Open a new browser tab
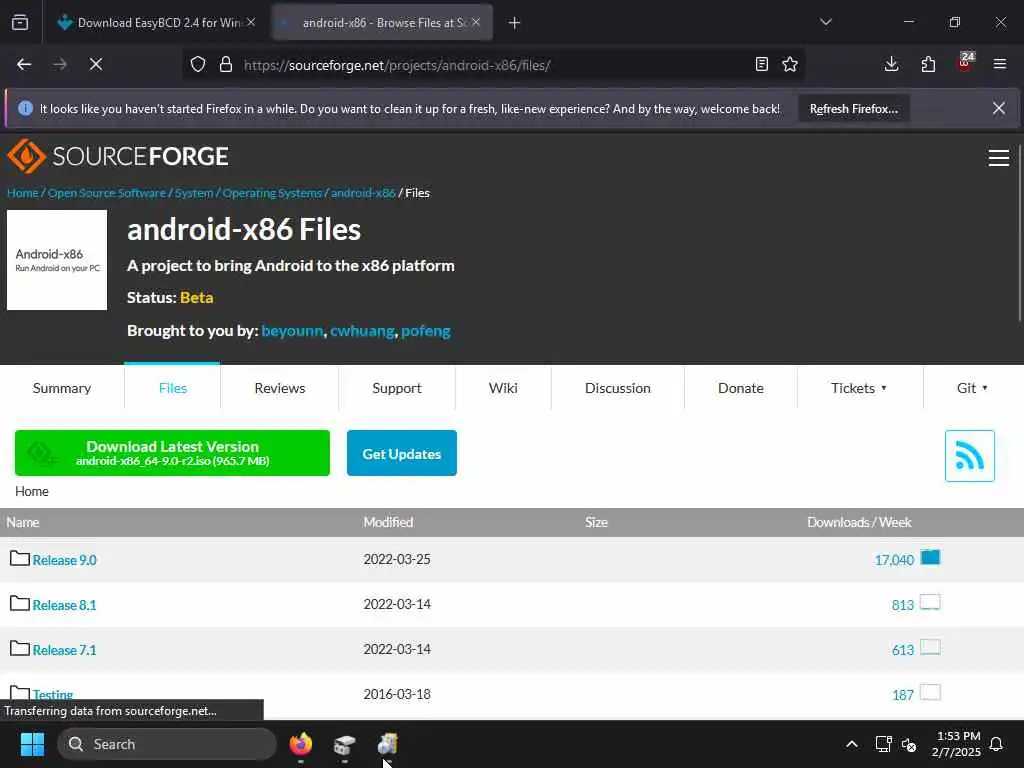This screenshot has height=768, width=1024. tap(515, 23)
